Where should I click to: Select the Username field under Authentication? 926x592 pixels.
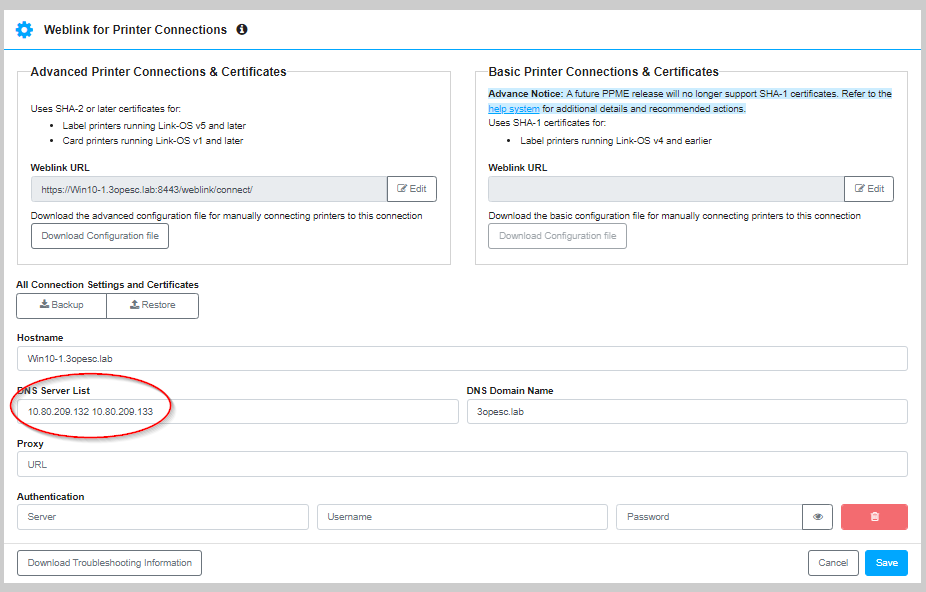(x=462, y=516)
